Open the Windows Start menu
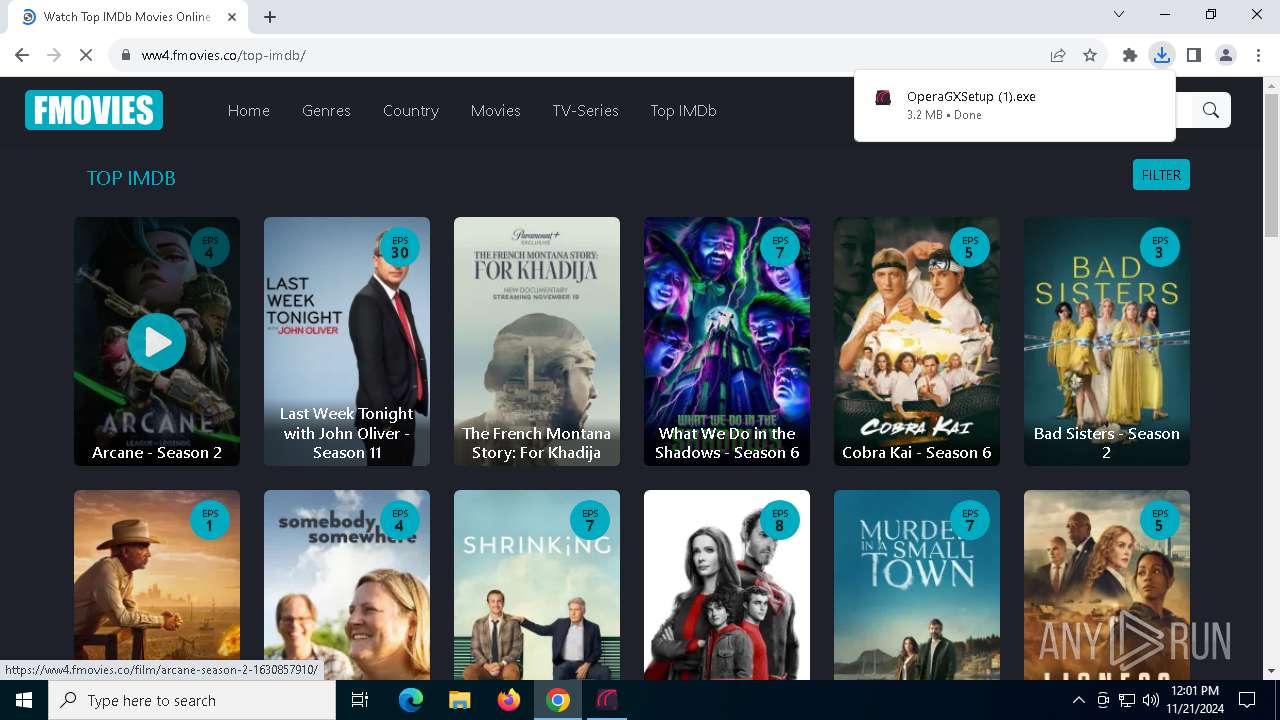The image size is (1280, 720). tap(24, 700)
